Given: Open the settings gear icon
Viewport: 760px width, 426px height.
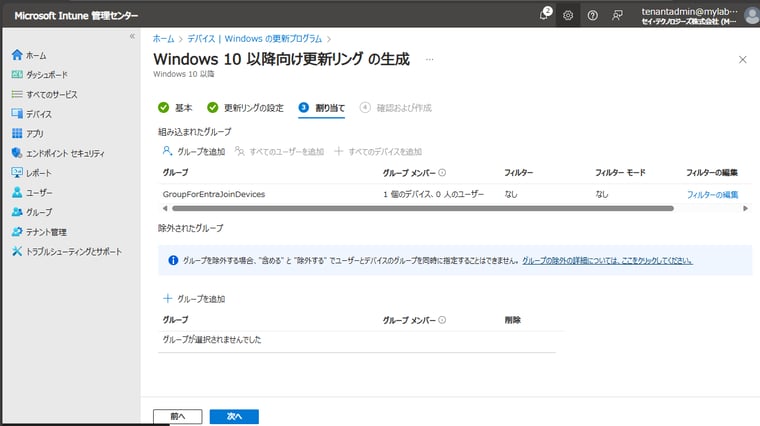Looking at the screenshot, I should [568, 16].
